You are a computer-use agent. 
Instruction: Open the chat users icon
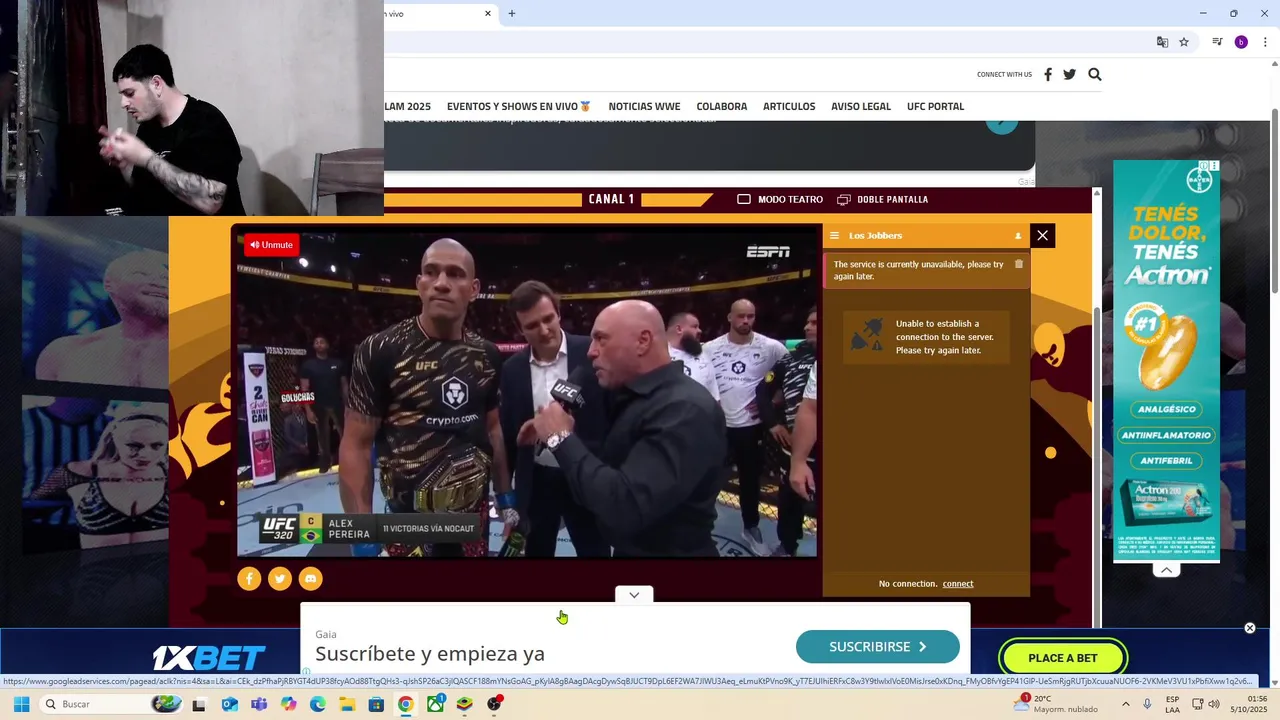click(1018, 236)
